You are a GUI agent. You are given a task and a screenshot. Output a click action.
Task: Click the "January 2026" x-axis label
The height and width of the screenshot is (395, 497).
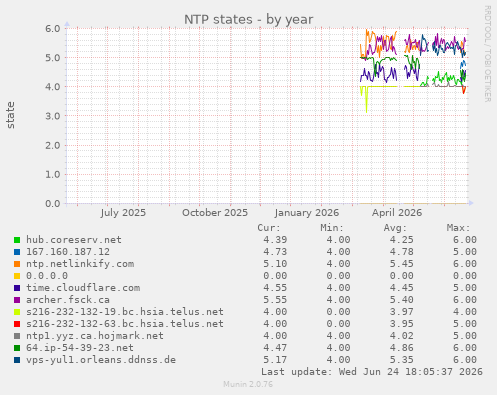click(x=307, y=213)
